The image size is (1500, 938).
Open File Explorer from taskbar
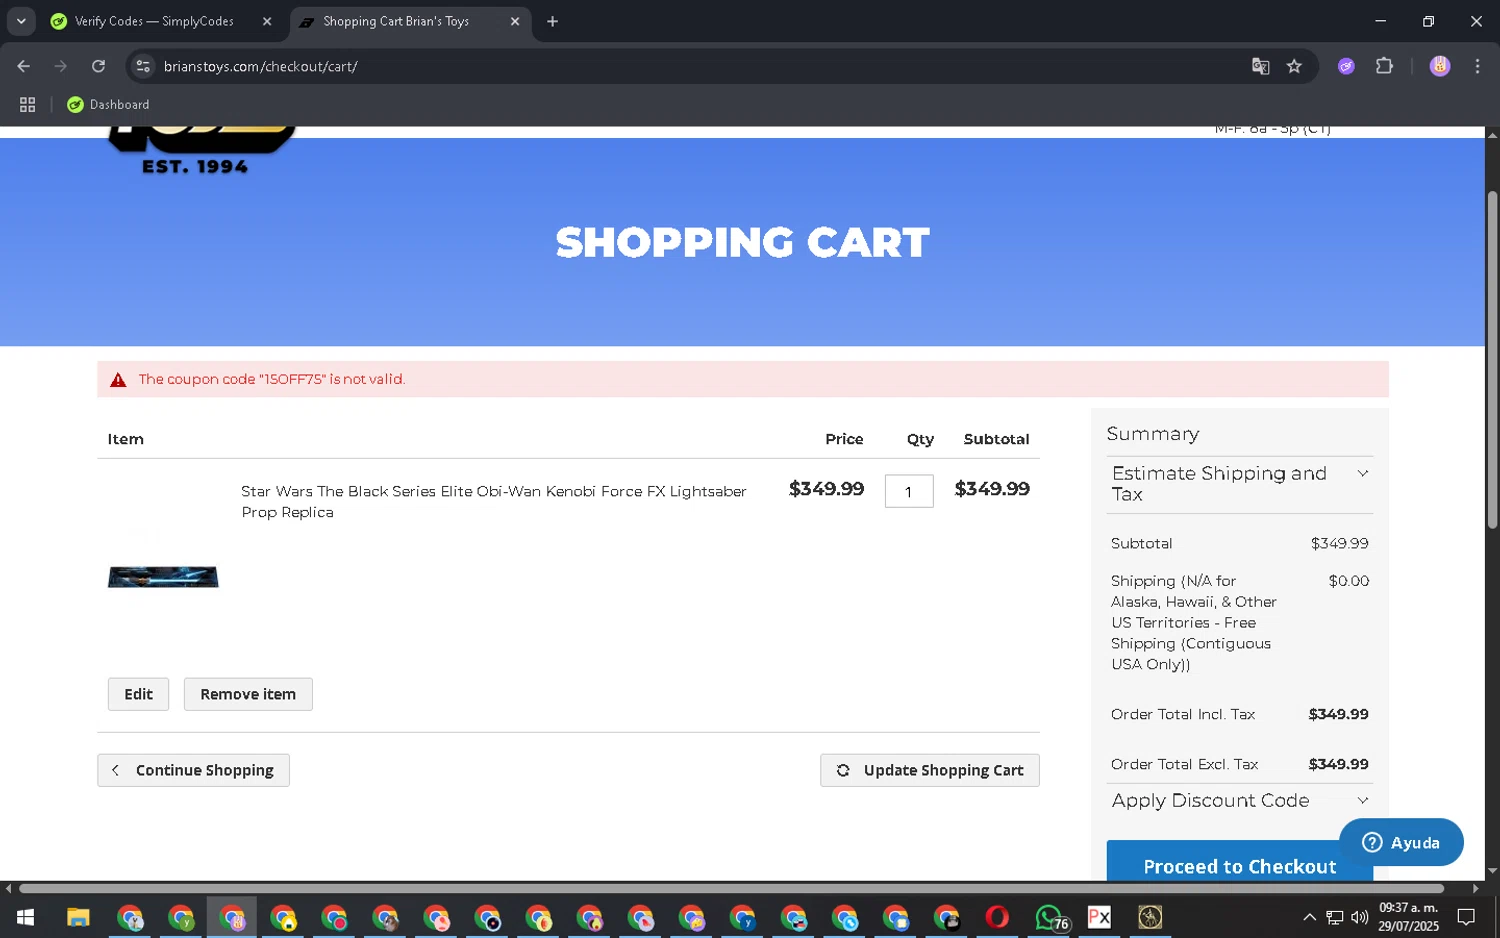[x=78, y=917]
